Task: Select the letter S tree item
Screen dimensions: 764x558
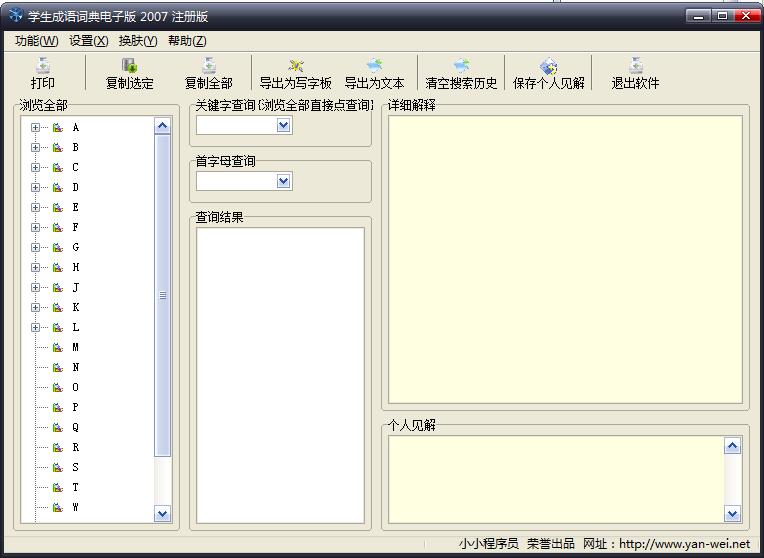Action: [75, 468]
